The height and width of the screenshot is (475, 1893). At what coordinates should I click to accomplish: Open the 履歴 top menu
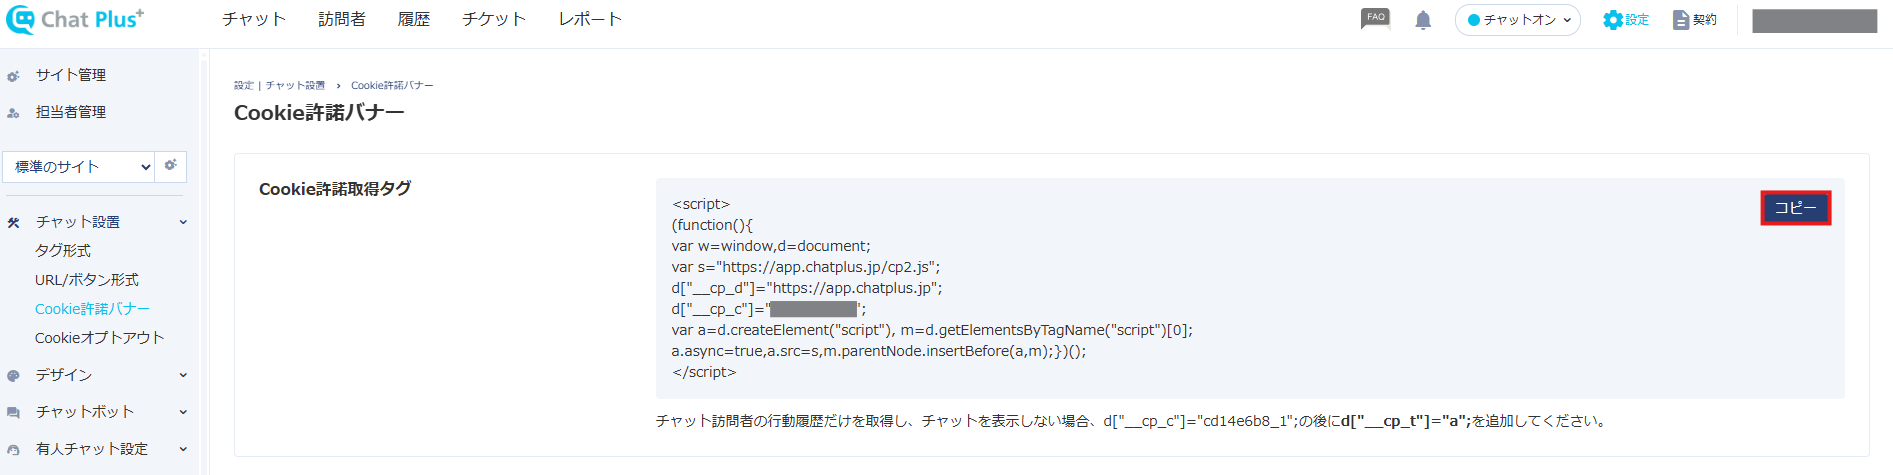pos(414,19)
